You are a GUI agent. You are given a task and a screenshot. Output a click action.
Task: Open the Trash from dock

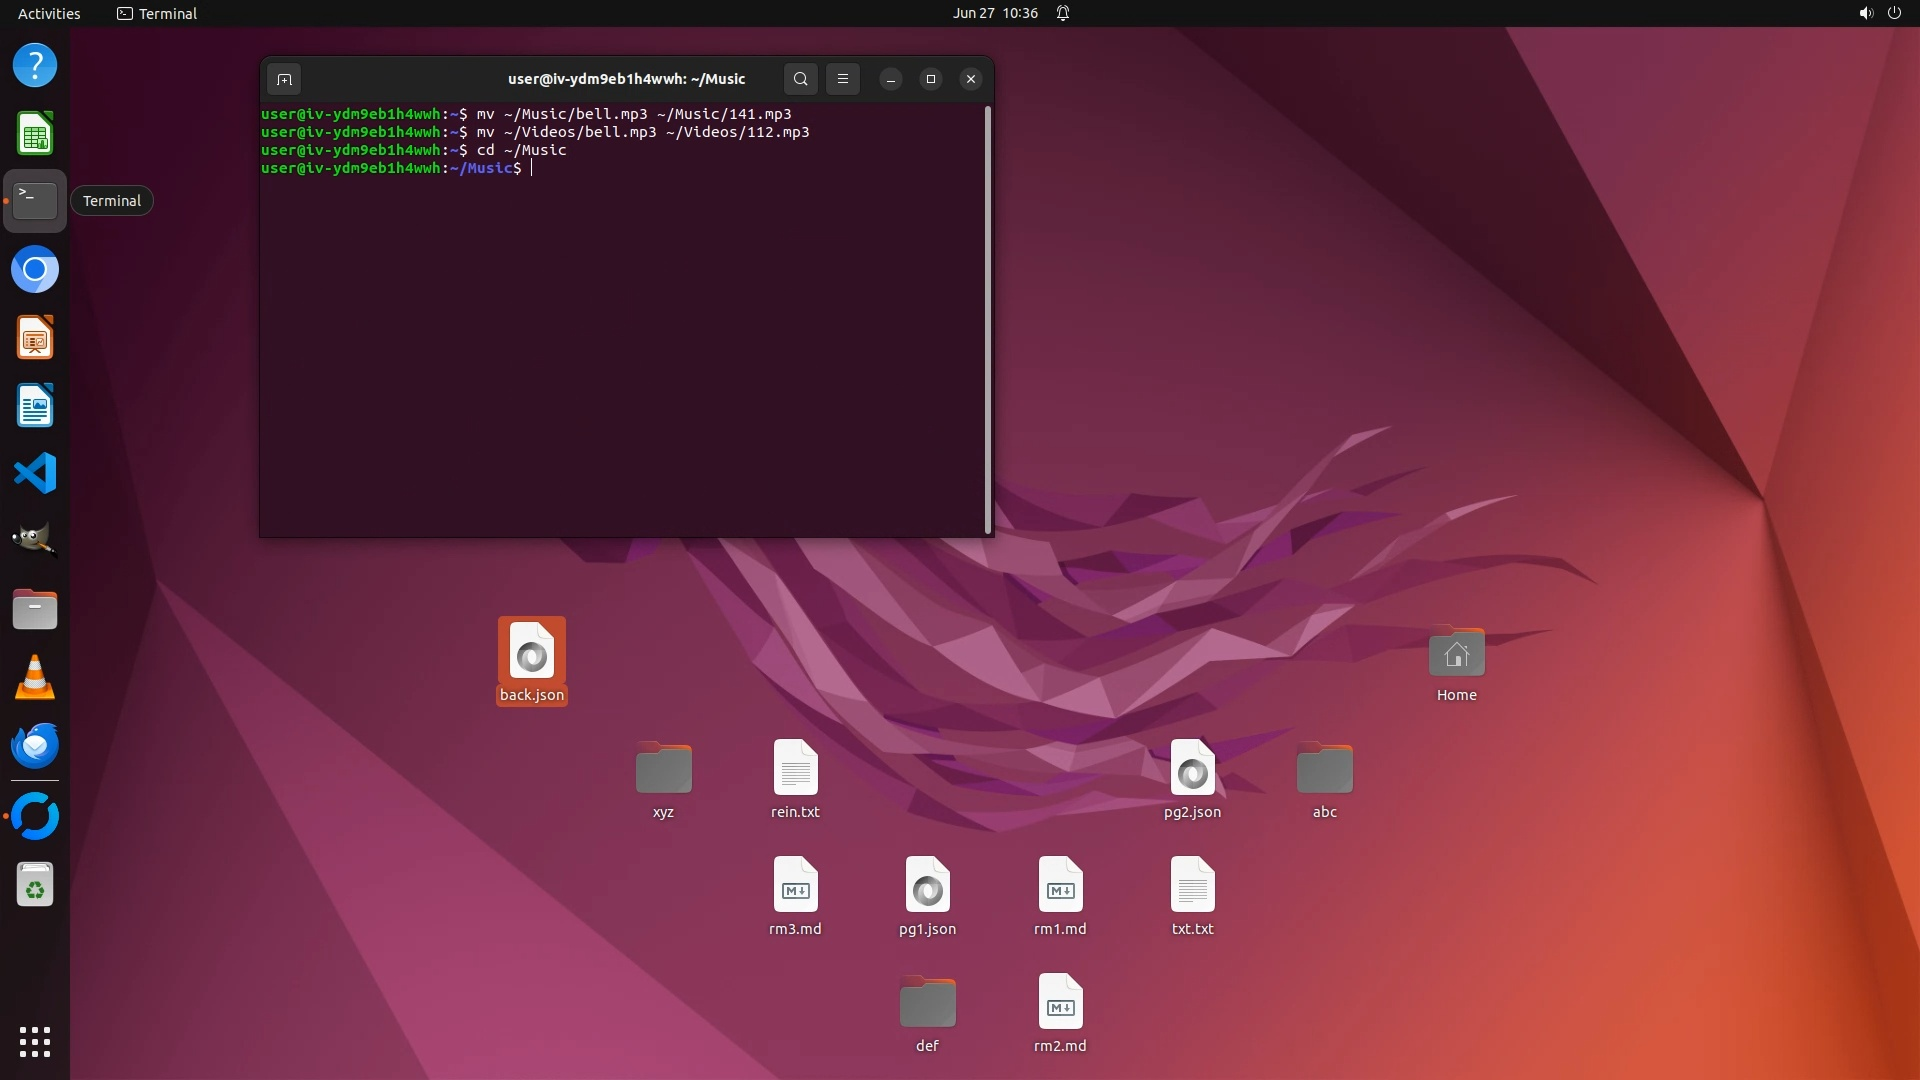(x=35, y=885)
